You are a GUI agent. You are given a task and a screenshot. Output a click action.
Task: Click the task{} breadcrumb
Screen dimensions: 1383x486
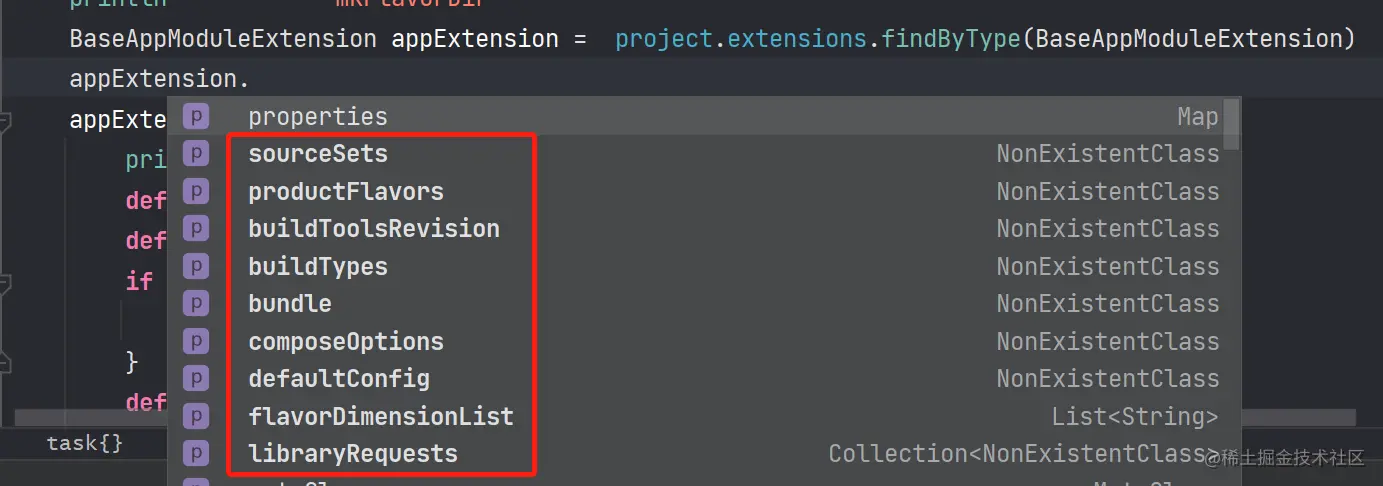click(x=85, y=442)
